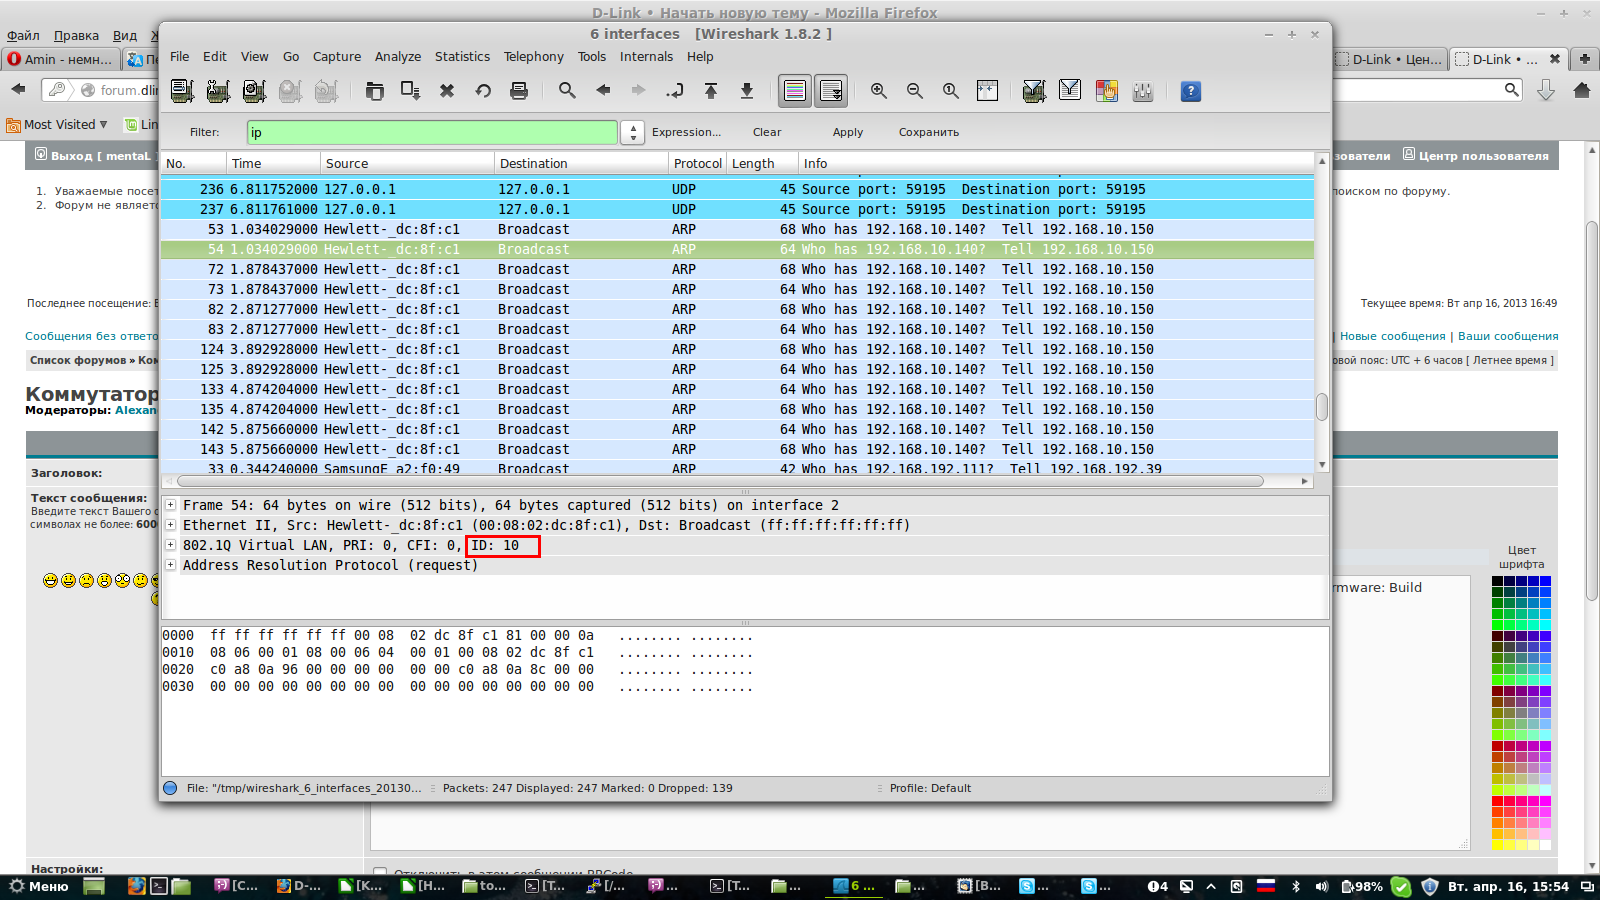Click the Zoom in icon

pos(879,91)
